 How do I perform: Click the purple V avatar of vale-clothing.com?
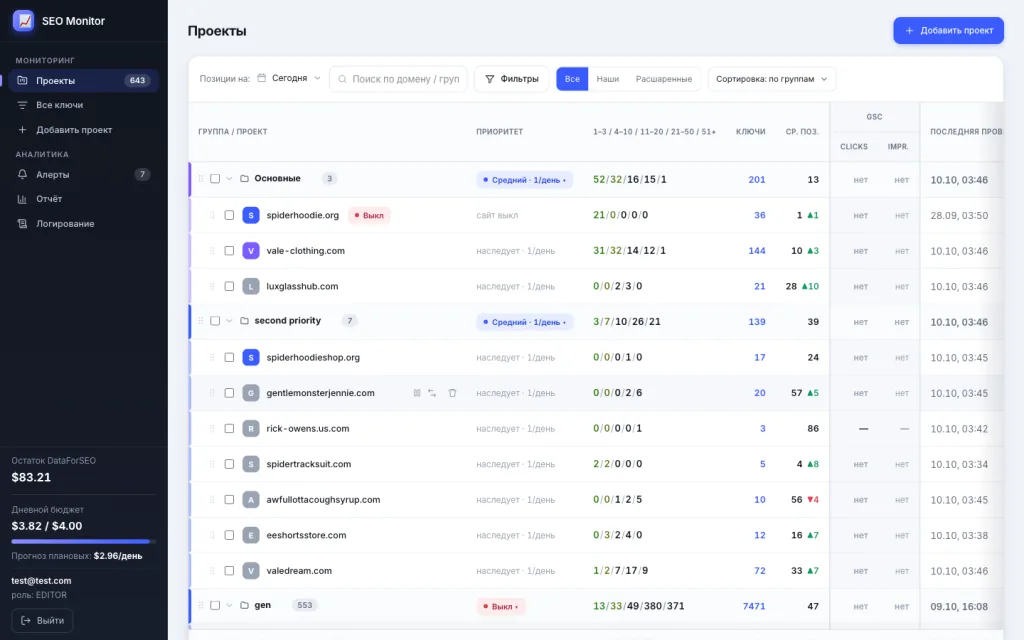click(251, 251)
